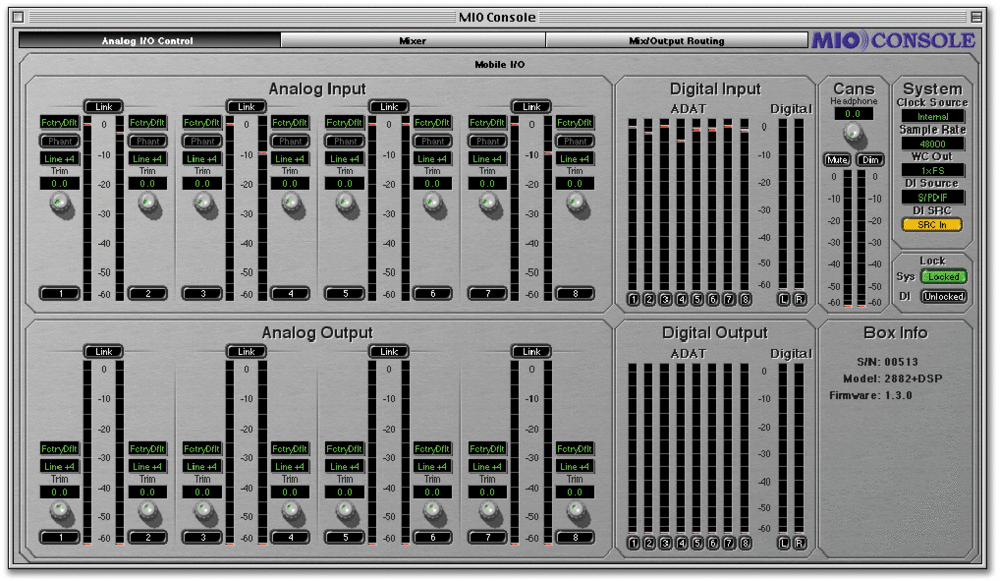Open FctryDflt preset menu for Analog Output 1
This screenshot has width=1000, height=581.
pyautogui.click(x=60, y=449)
